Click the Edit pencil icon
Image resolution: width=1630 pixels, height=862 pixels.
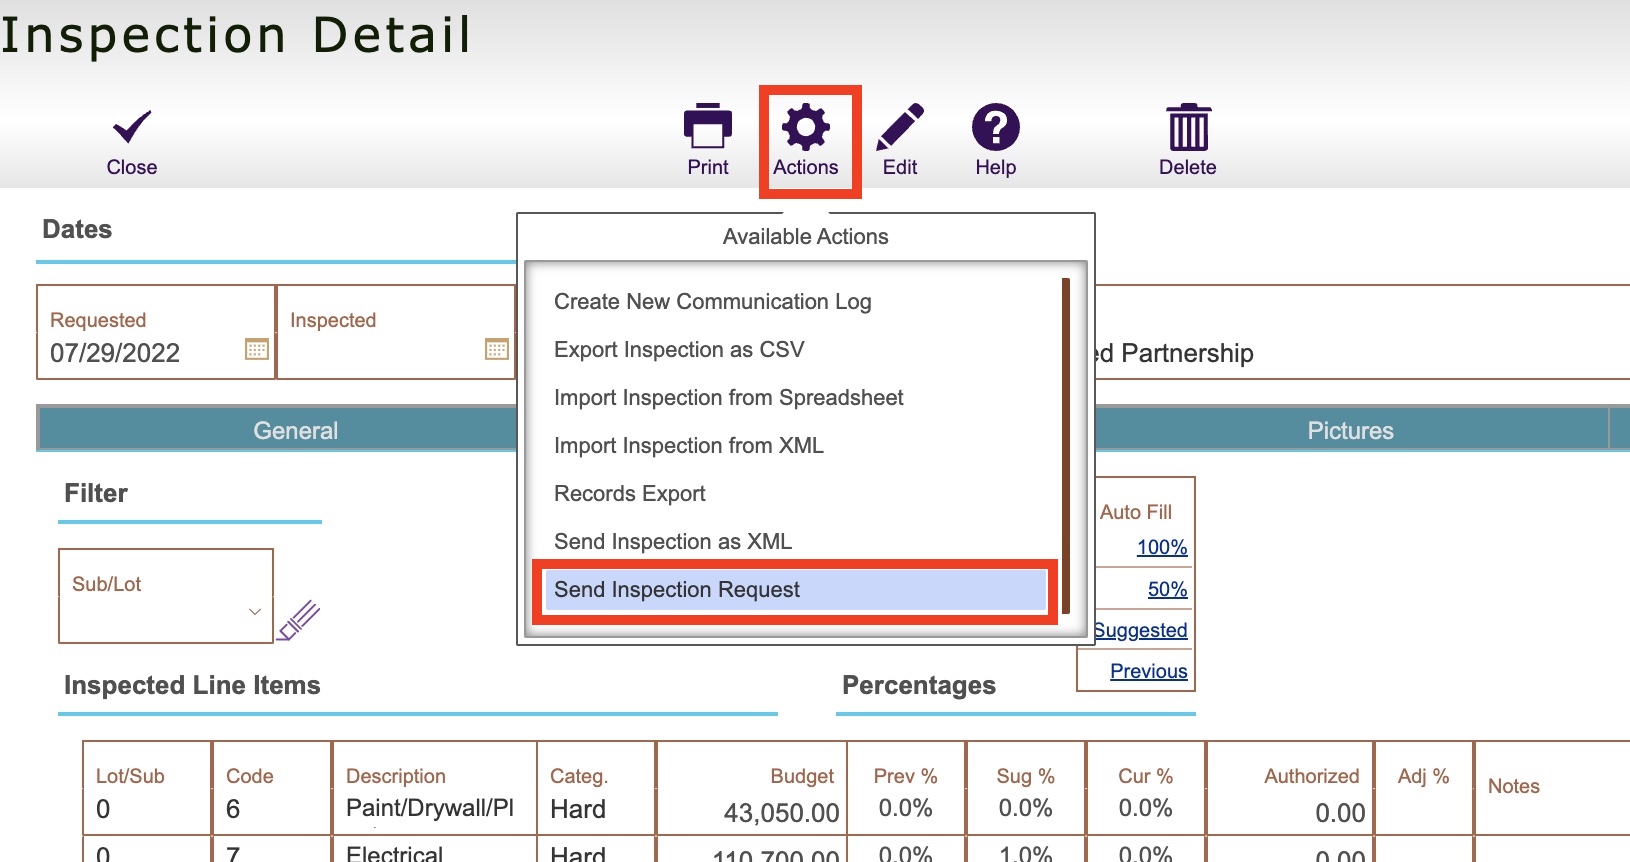click(900, 127)
